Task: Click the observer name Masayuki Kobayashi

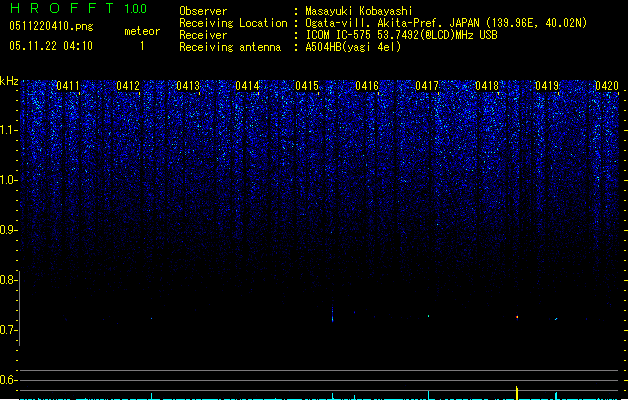Action: pyautogui.click(x=359, y=11)
